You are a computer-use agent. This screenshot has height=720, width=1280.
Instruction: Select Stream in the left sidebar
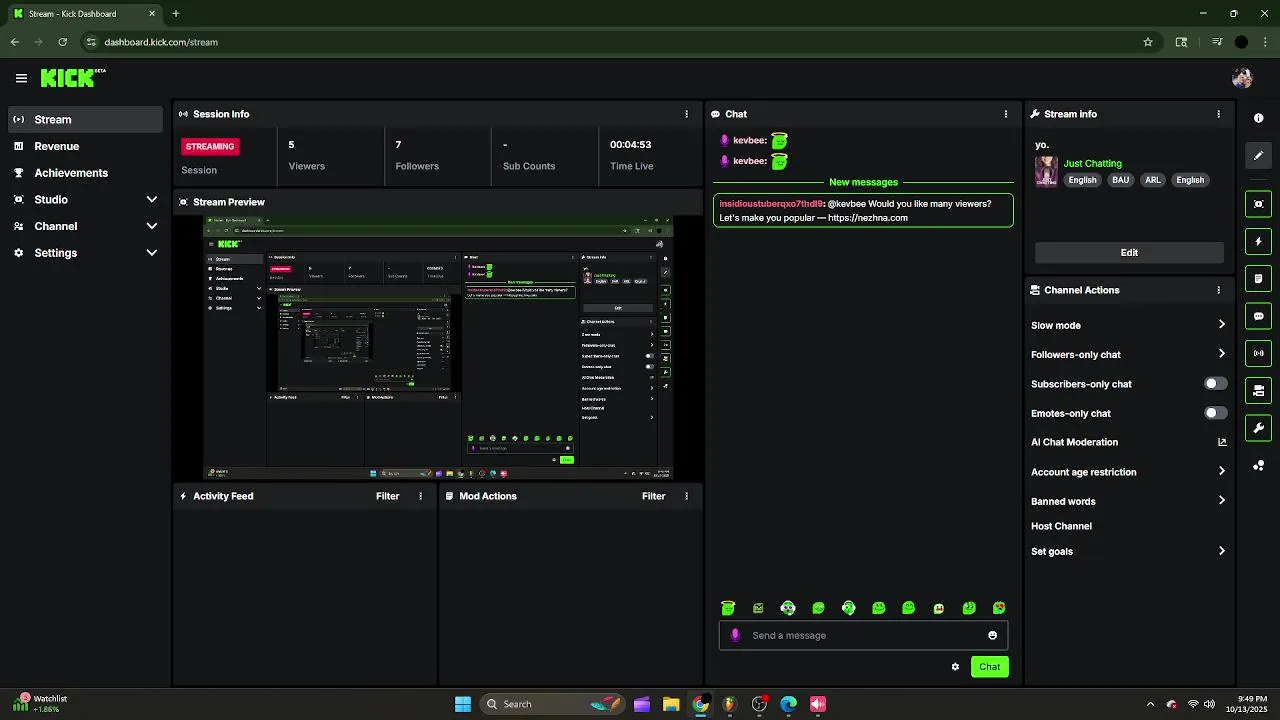click(x=84, y=119)
